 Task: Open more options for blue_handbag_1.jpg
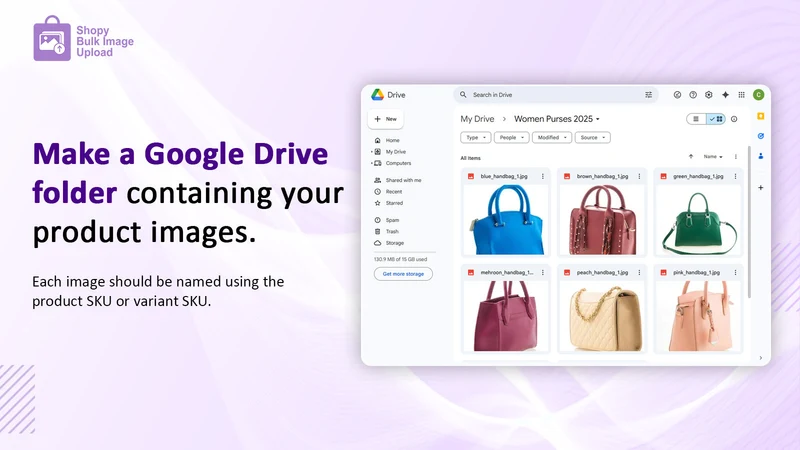tap(543, 177)
